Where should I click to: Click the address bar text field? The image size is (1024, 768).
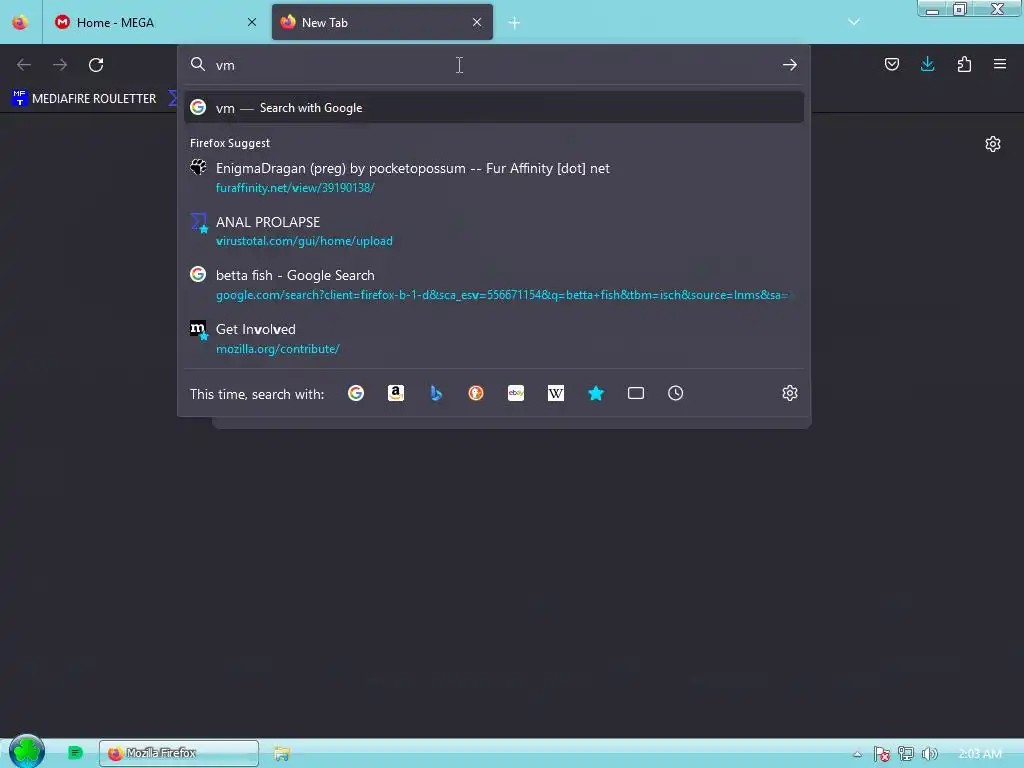coord(494,65)
